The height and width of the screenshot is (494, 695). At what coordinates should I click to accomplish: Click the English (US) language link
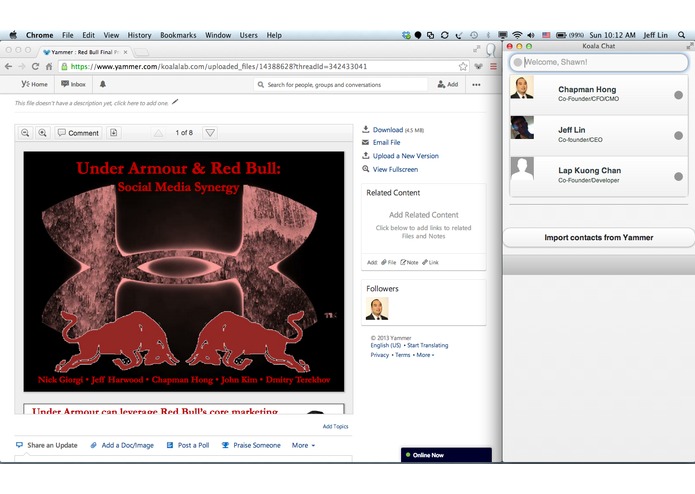386,345
